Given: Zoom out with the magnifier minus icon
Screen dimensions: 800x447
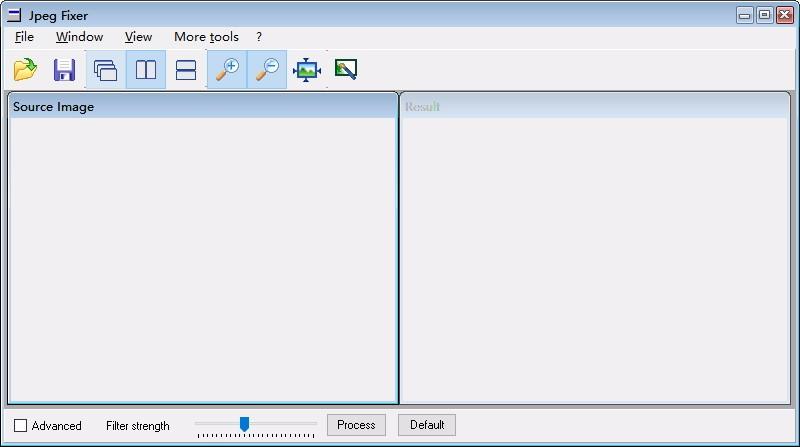Looking at the screenshot, I should coord(267,69).
